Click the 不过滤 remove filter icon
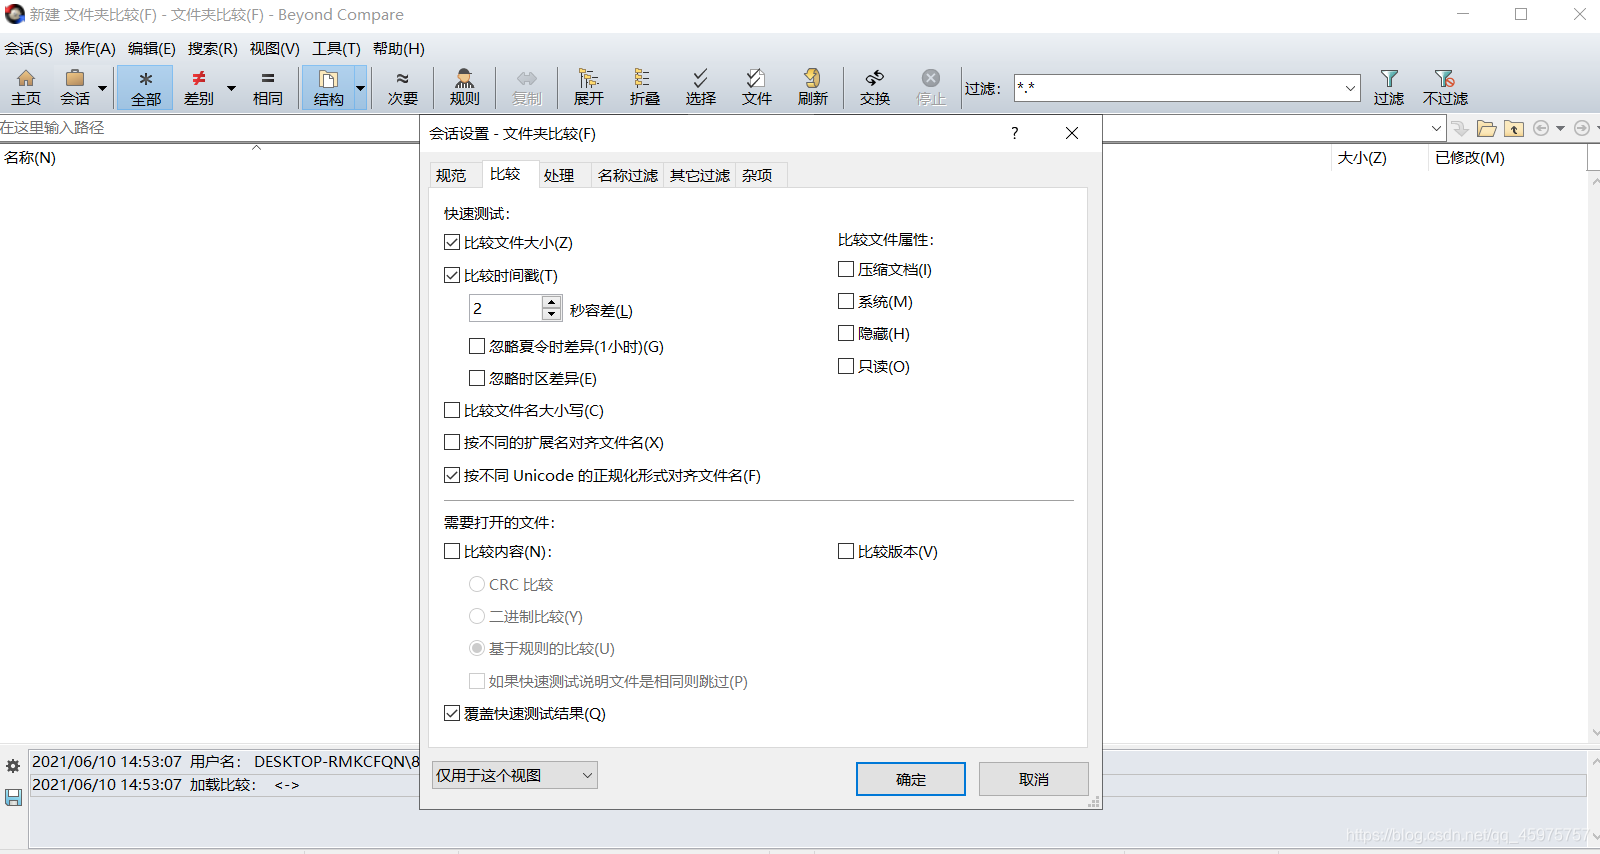Viewport: 1600px width, 854px height. 1445,88
